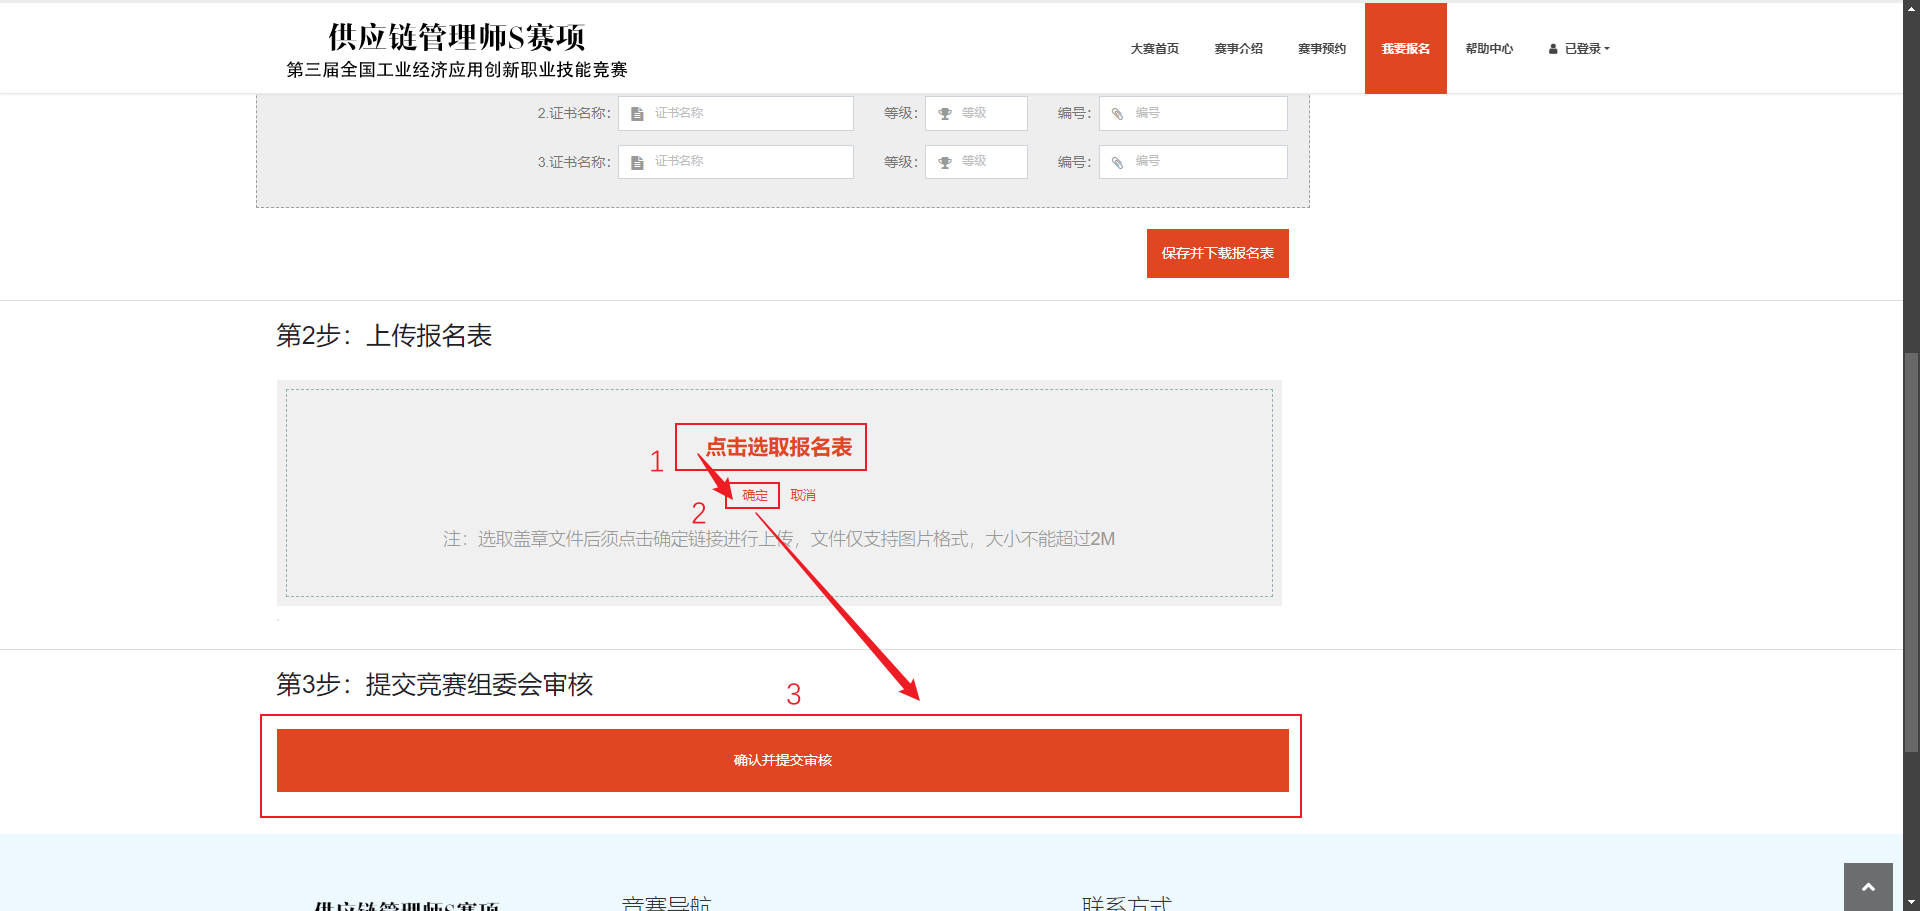Click 点击选取报名表 to choose file
Screen dimensions: 1920x911
click(779, 447)
